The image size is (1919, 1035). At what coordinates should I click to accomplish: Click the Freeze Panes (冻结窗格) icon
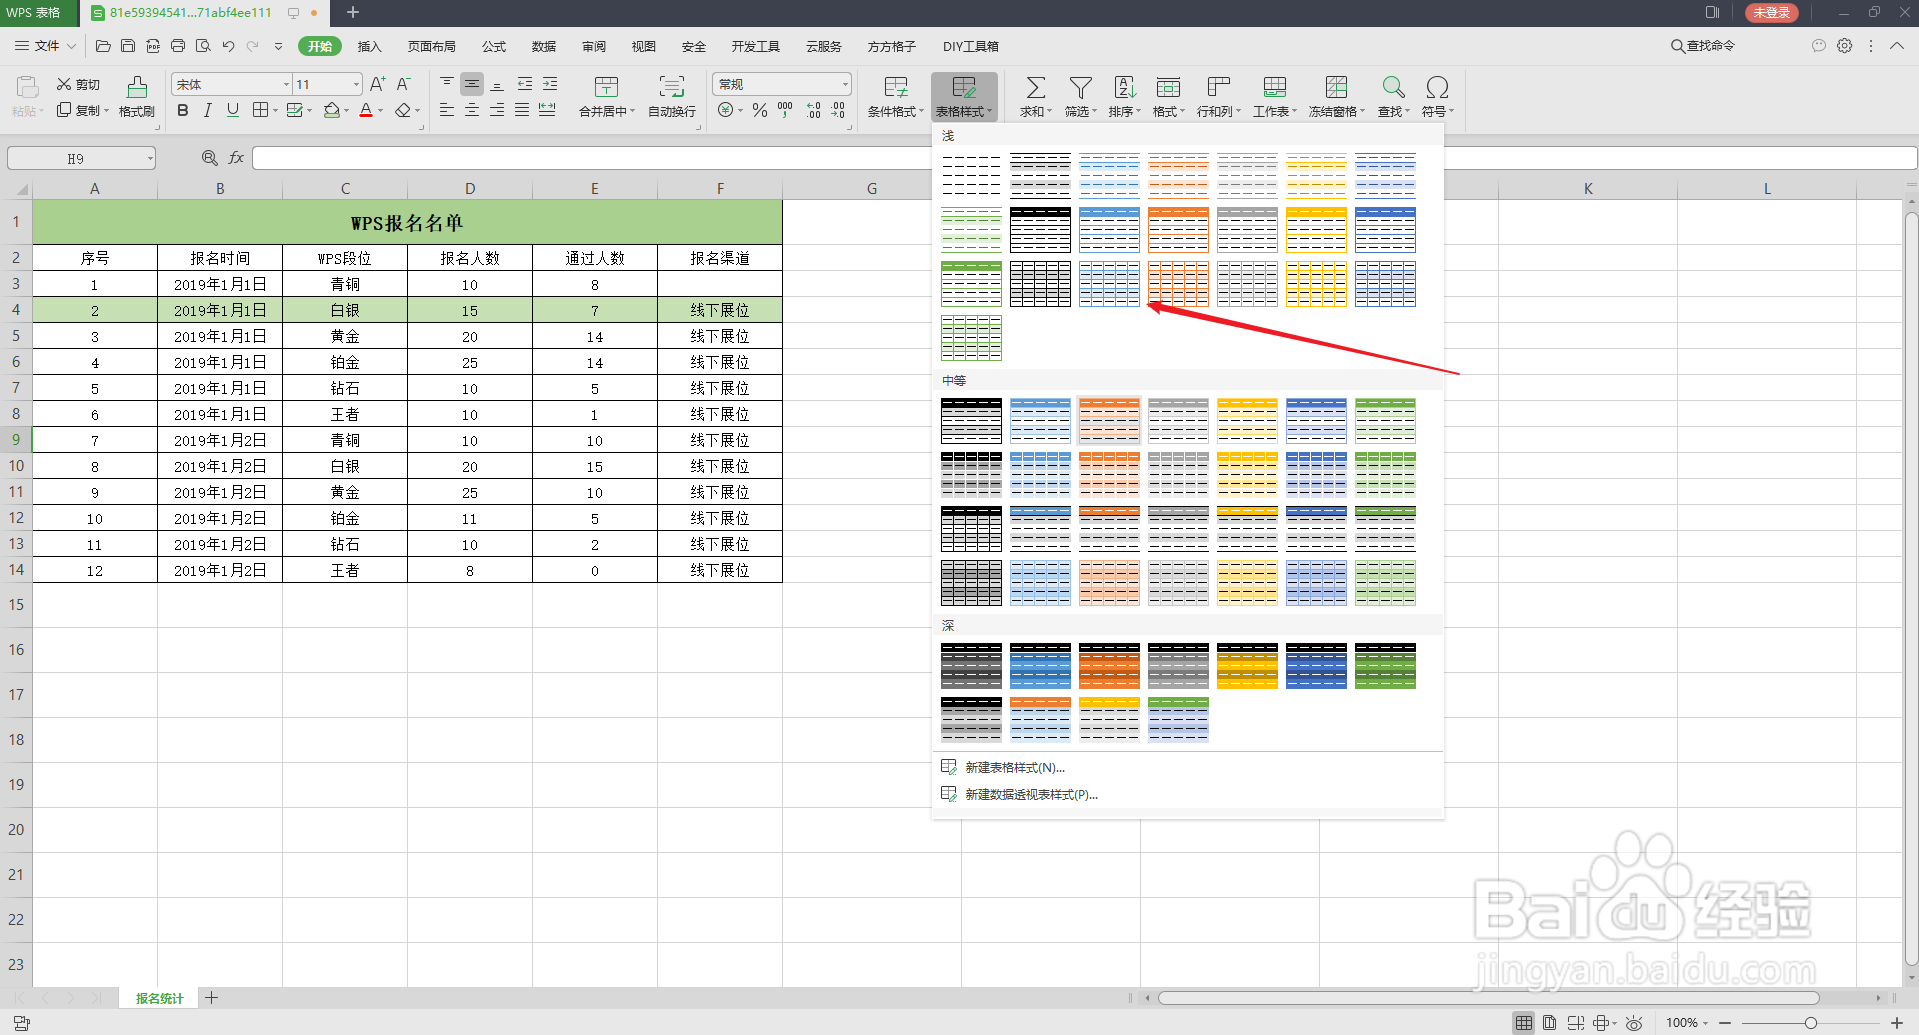click(1336, 88)
